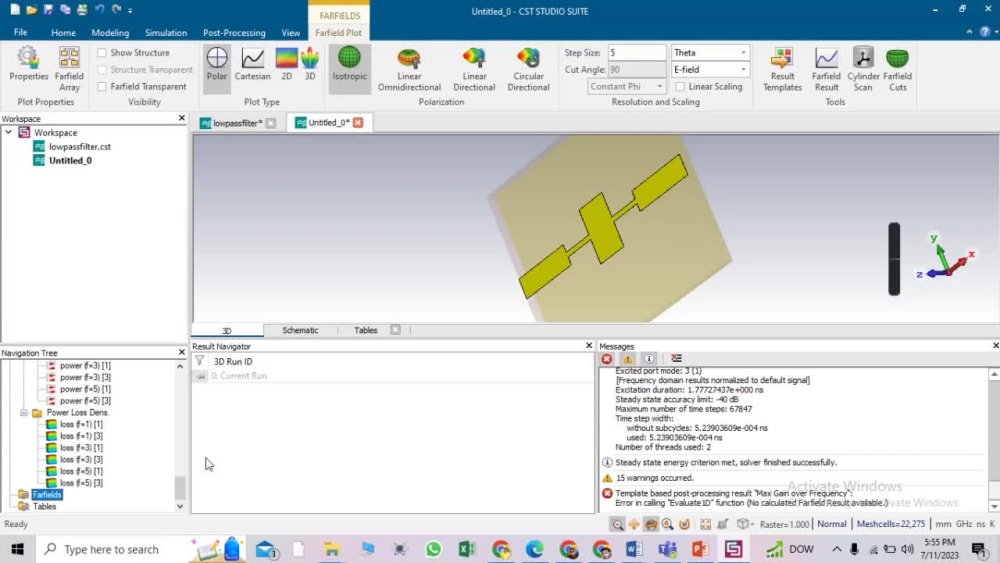Collapse the ribbon using the top-right arrow
Viewport: 1000px width, 563px height.
(969, 31)
